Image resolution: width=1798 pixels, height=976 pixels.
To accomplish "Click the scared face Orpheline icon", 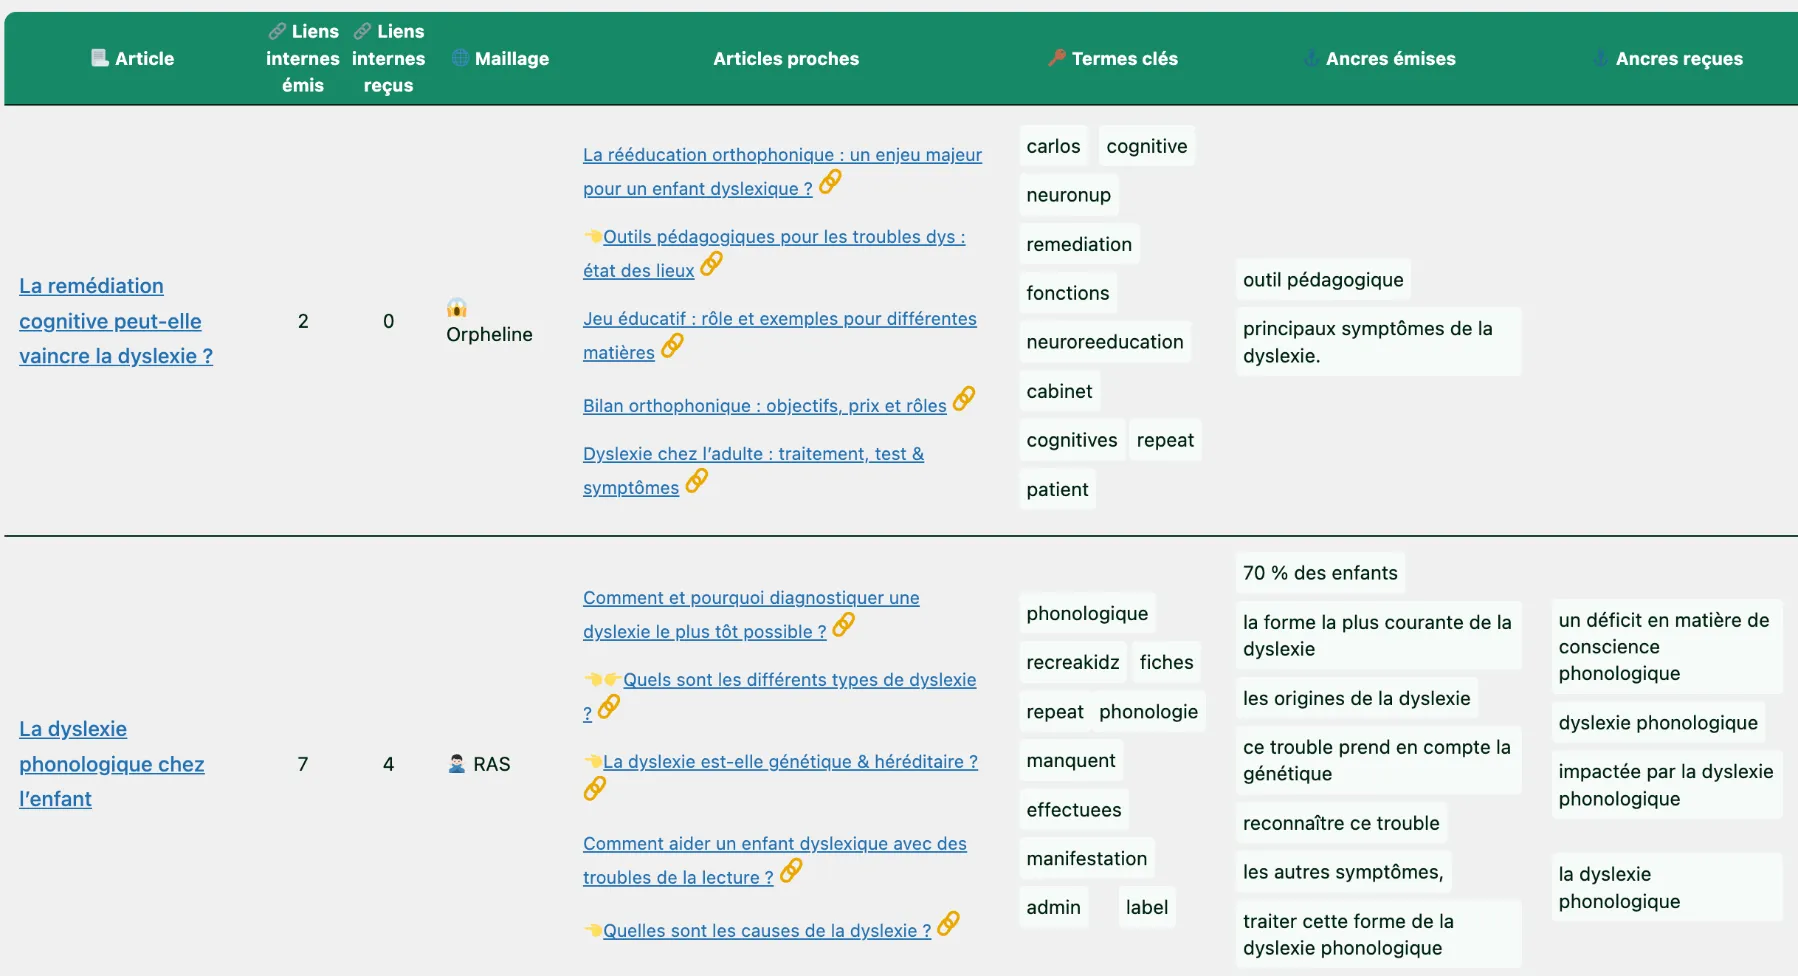I will pos(457,308).
